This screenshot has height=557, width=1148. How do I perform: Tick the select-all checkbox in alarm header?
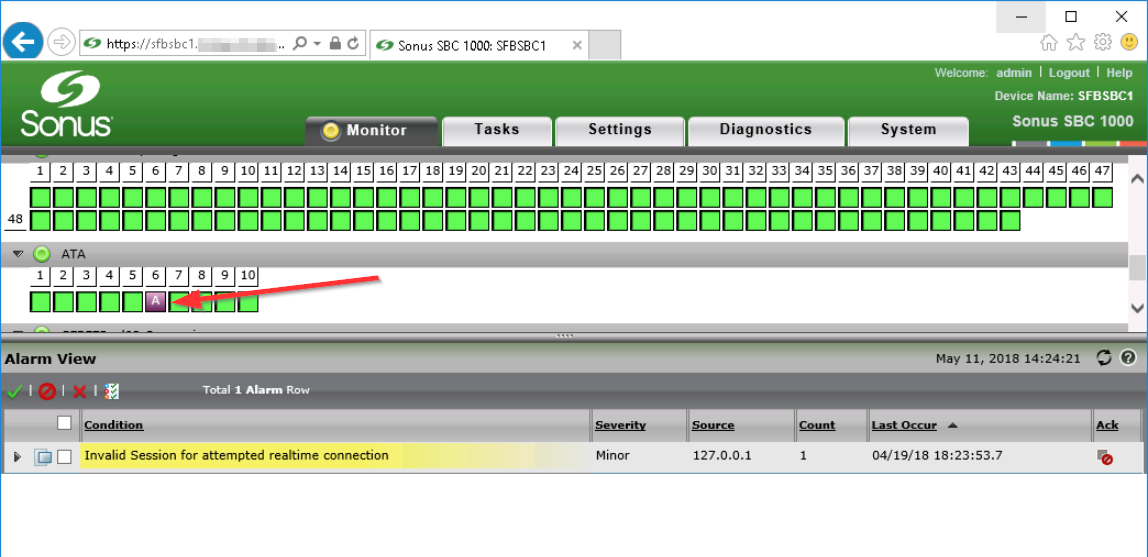pyautogui.click(x=64, y=422)
